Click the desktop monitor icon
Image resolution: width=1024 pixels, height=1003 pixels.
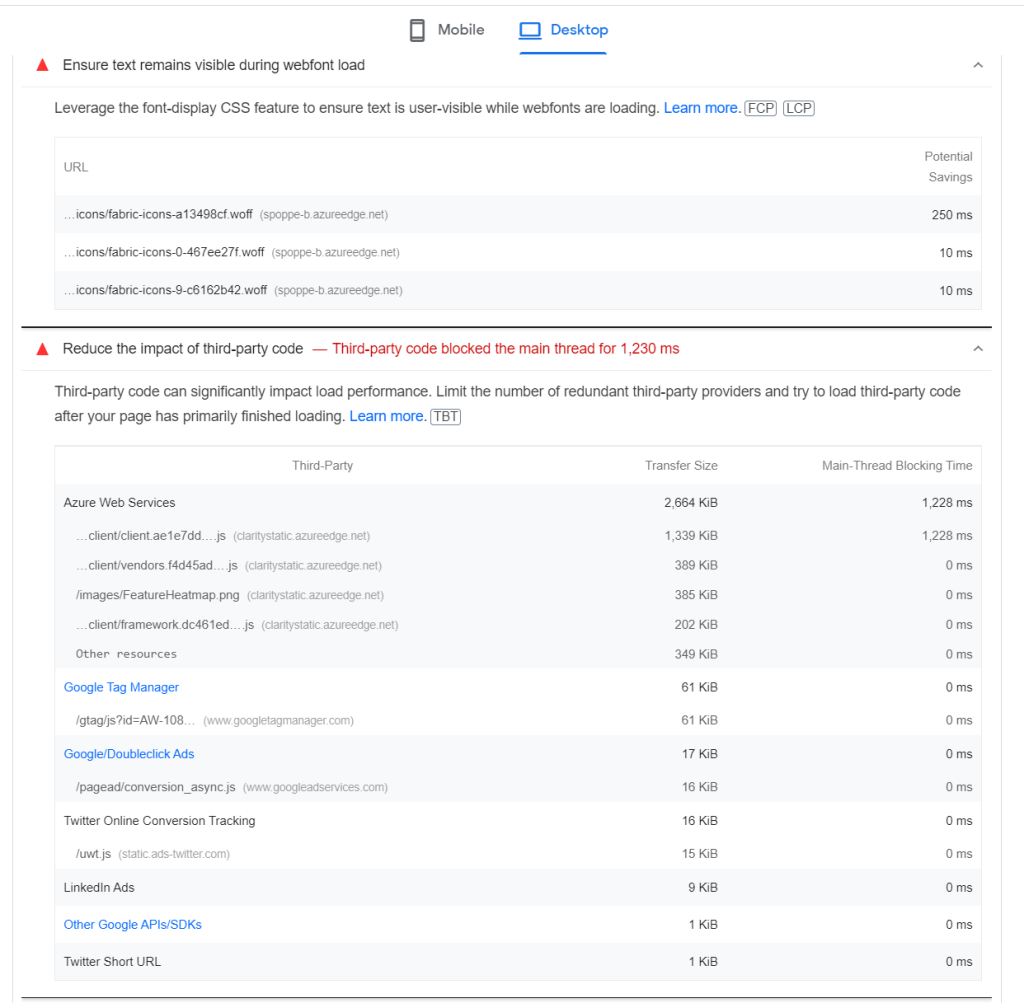click(530, 30)
